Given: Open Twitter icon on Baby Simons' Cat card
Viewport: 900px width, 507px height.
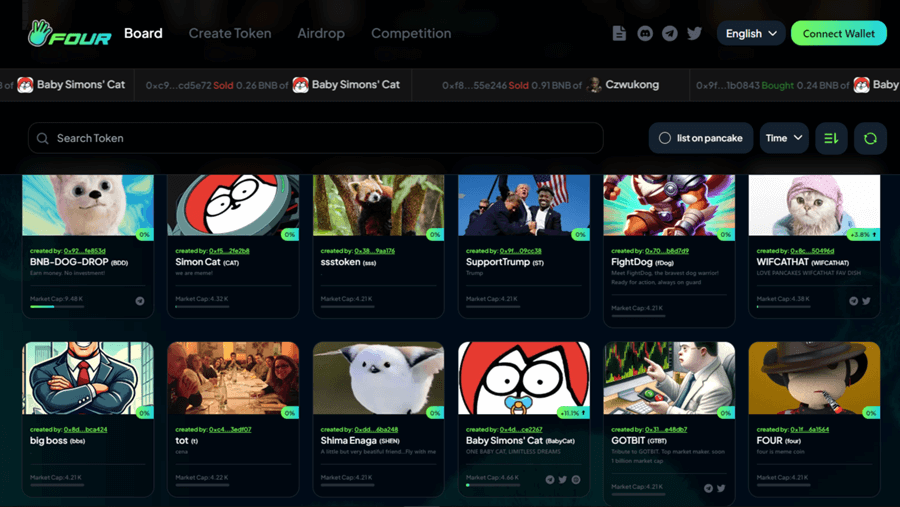Looking at the screenshot, I should click(x=562, y=479).
